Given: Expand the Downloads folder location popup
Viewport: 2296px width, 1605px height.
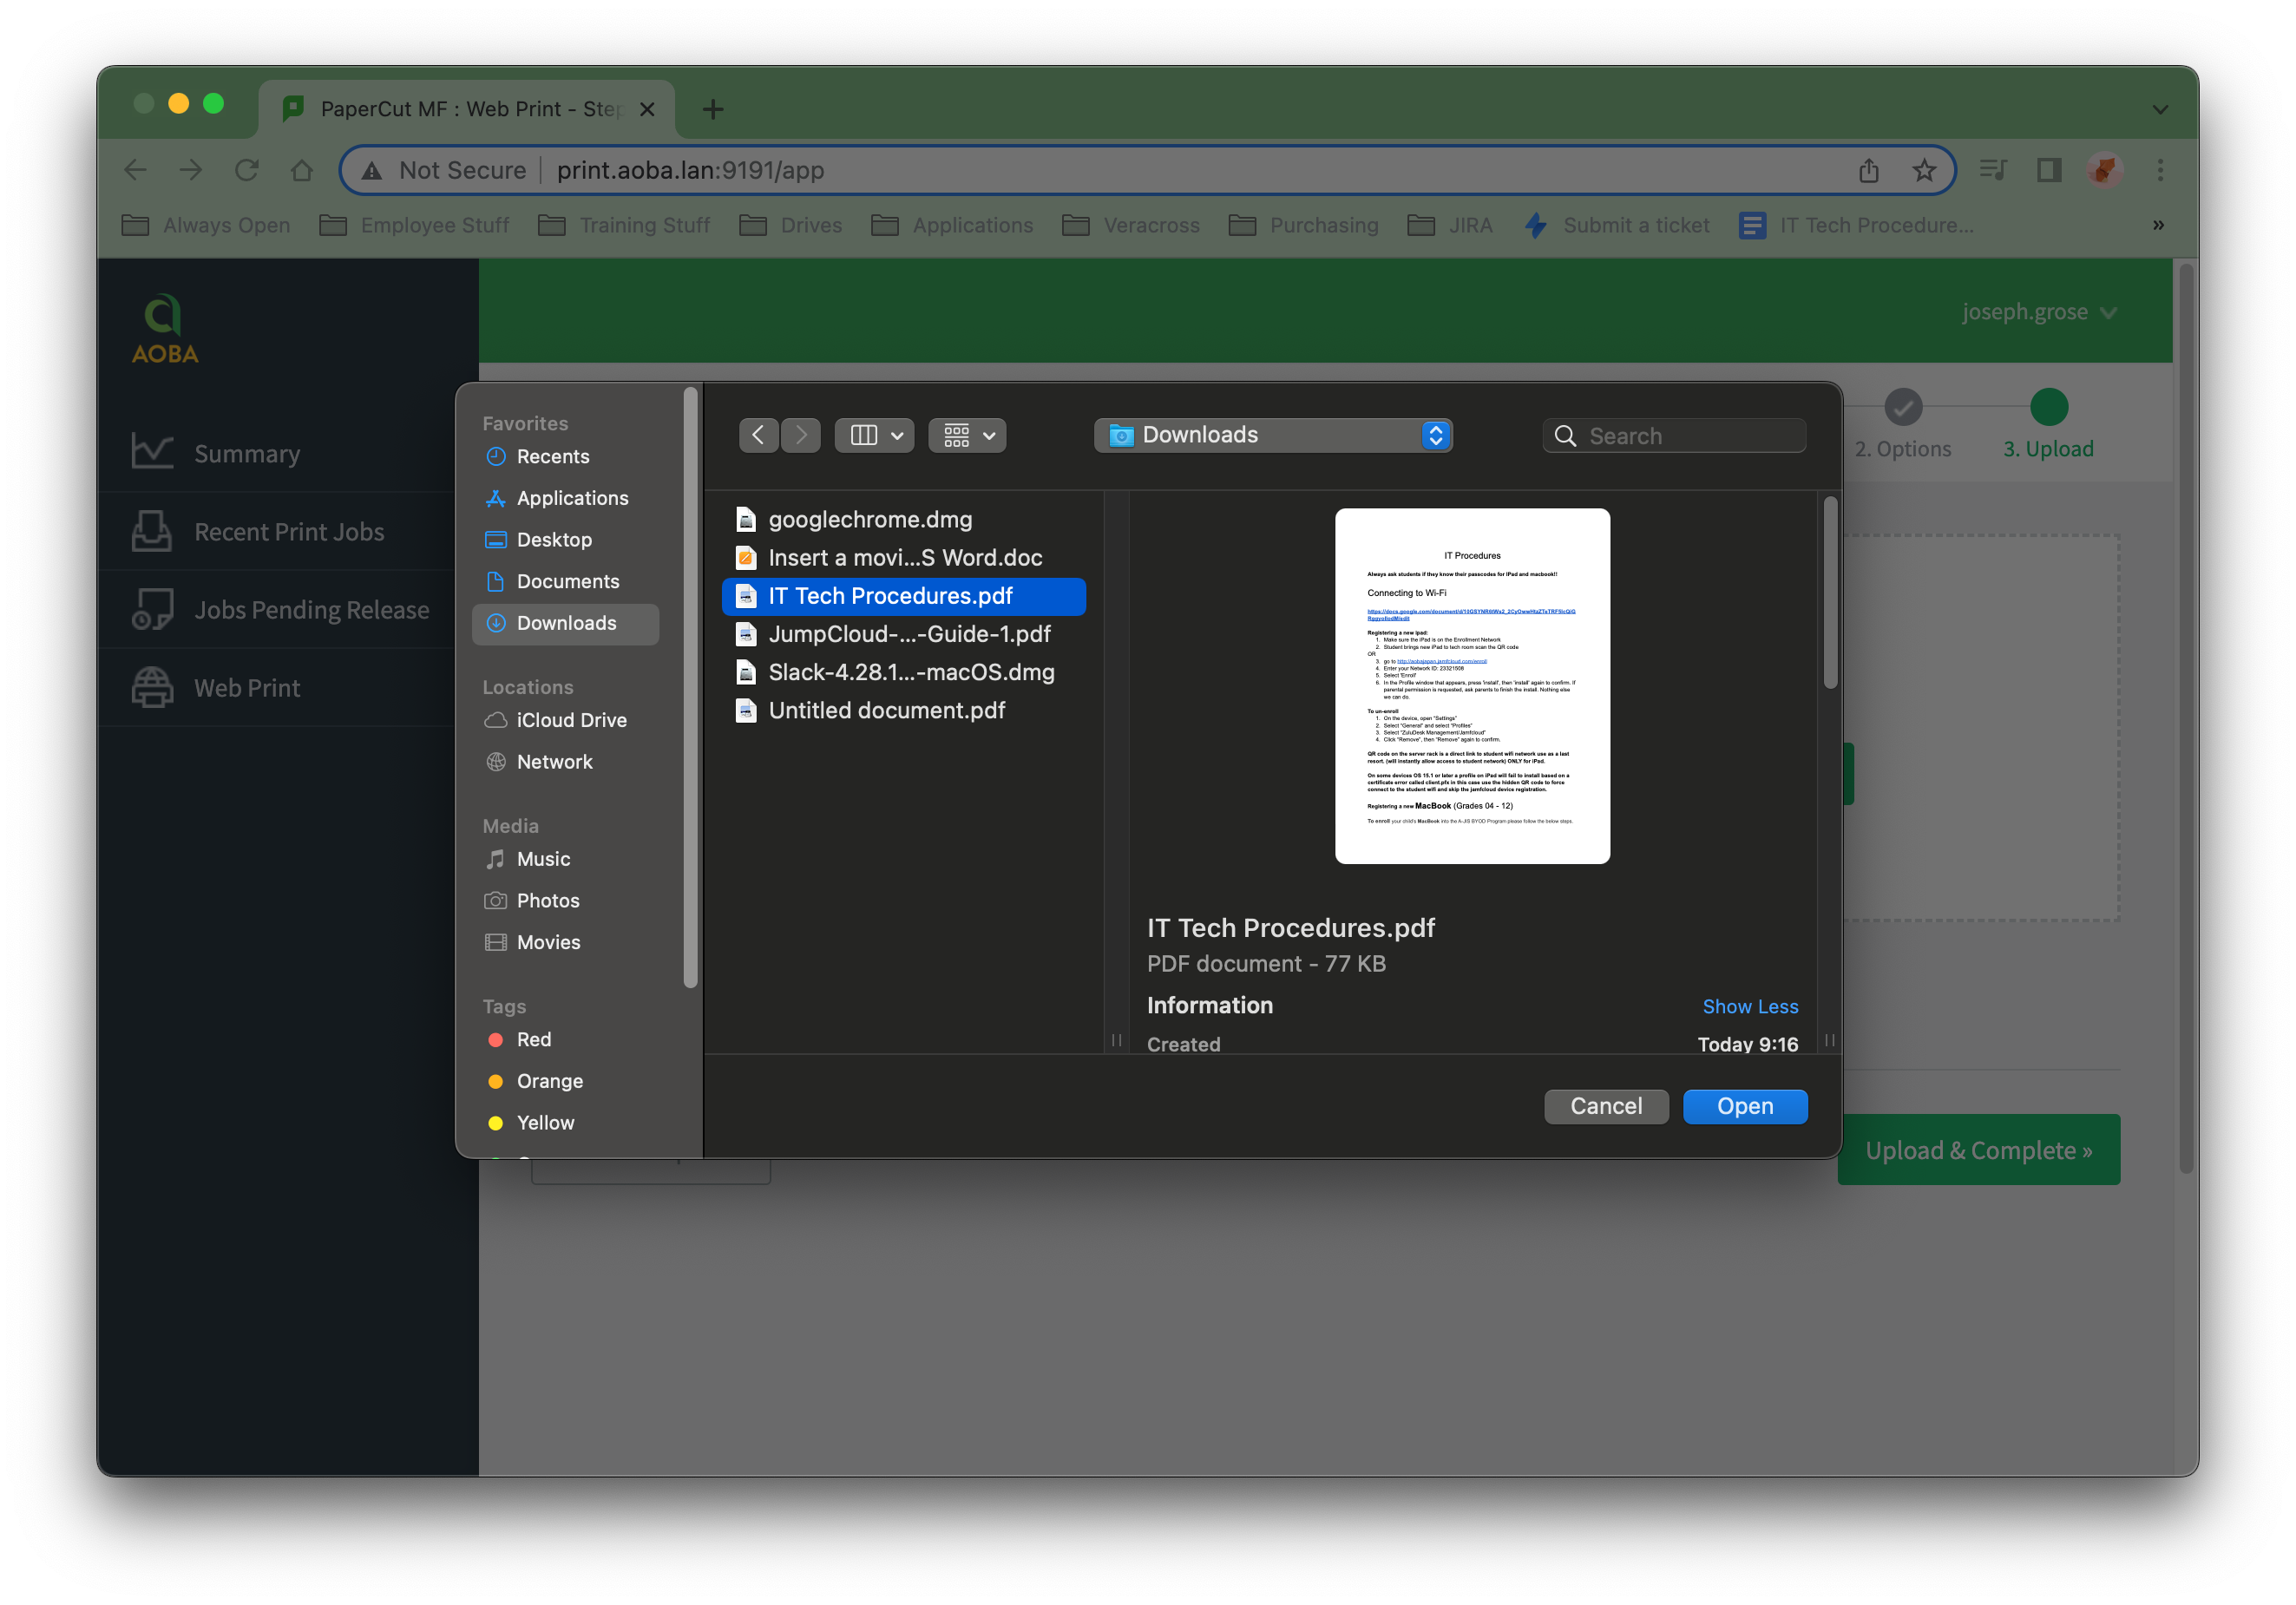Looking at the screenshot, I should [1272, 435].
